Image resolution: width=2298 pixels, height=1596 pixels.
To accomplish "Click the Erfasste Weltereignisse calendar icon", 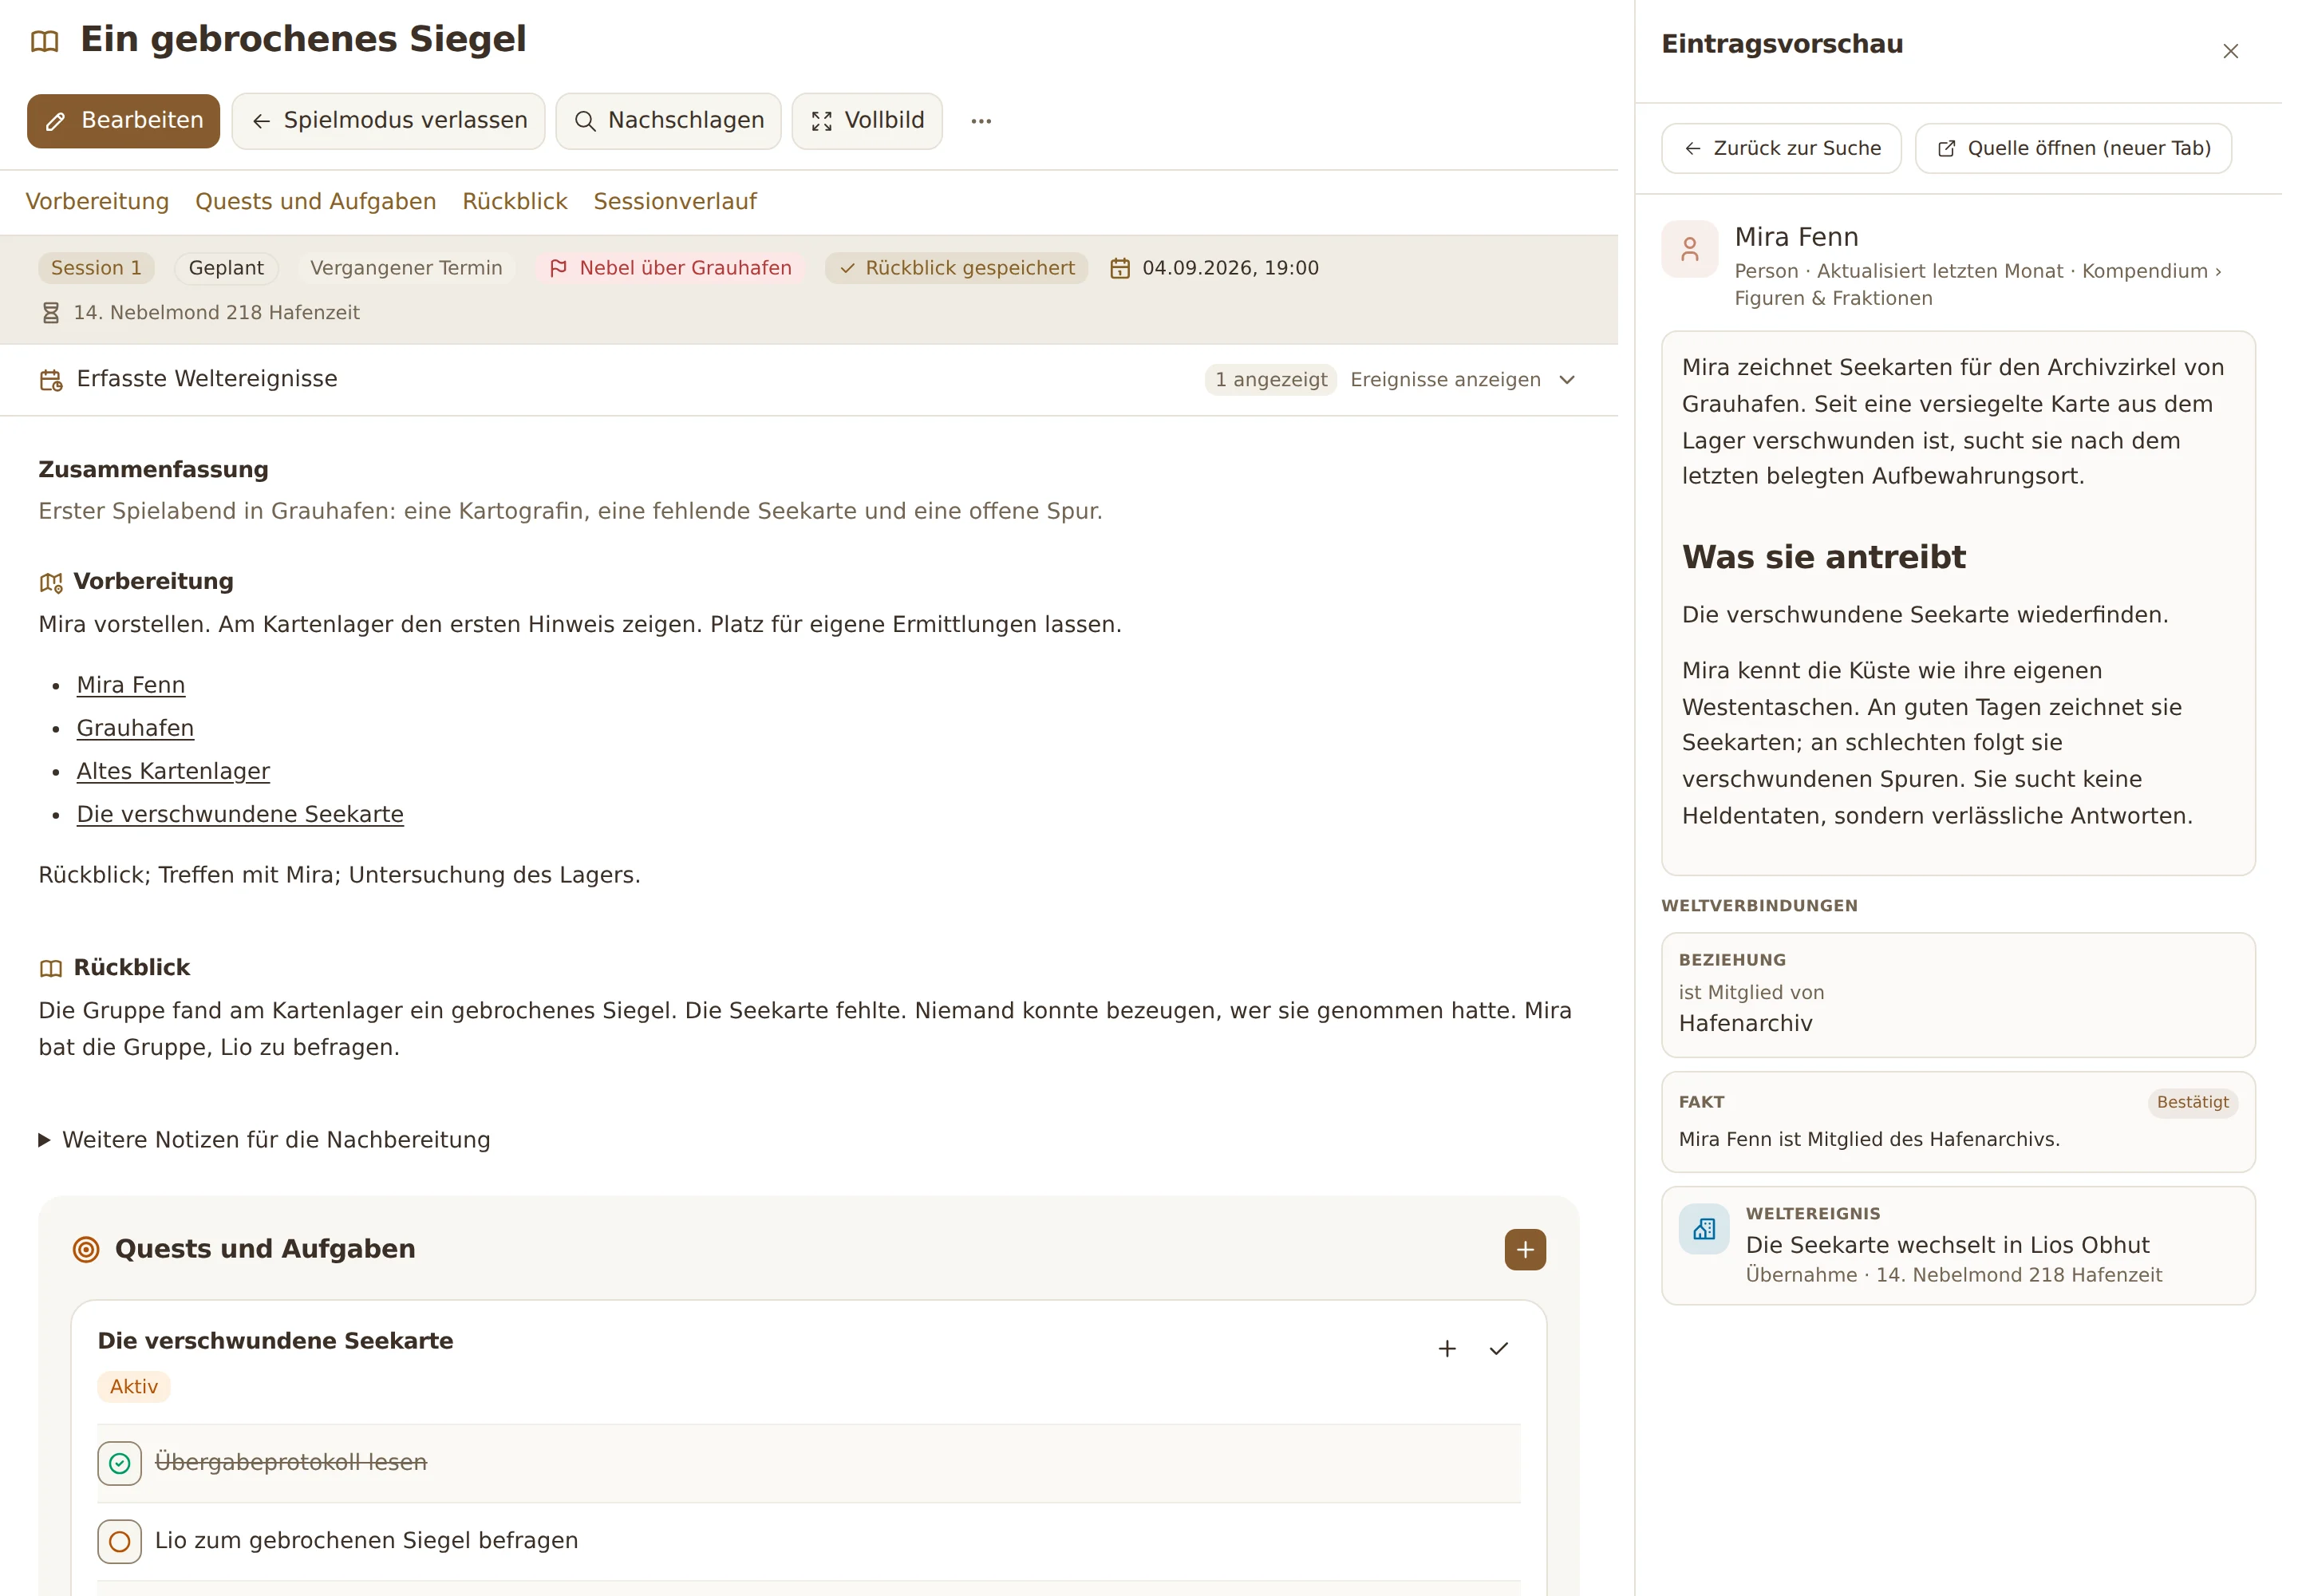I will pyautogui.click(x=50, y=380).
